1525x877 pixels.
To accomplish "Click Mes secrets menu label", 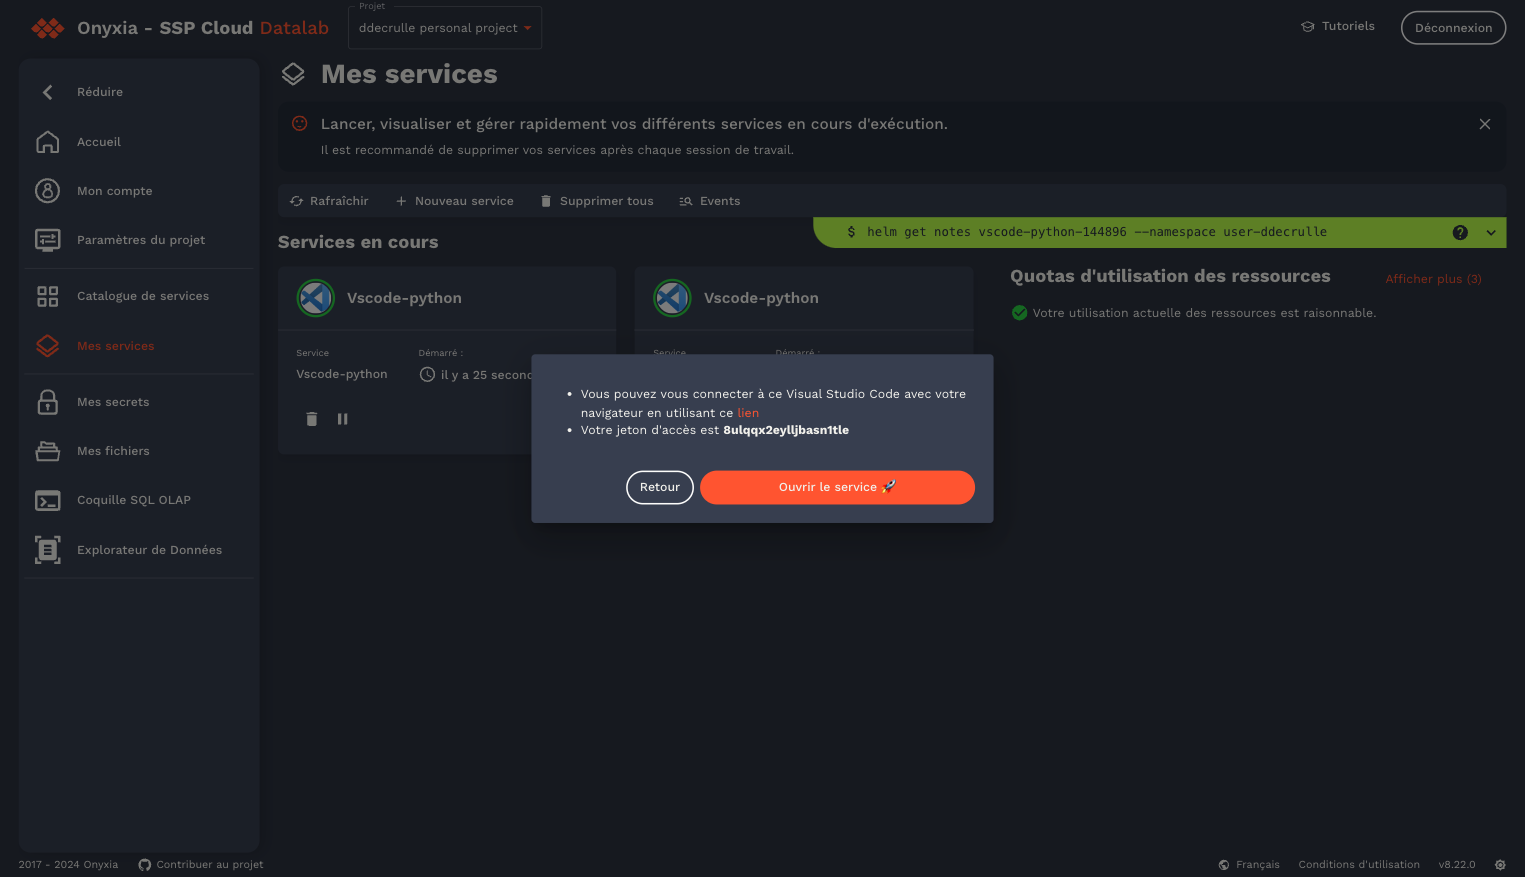I will point(113,402).
